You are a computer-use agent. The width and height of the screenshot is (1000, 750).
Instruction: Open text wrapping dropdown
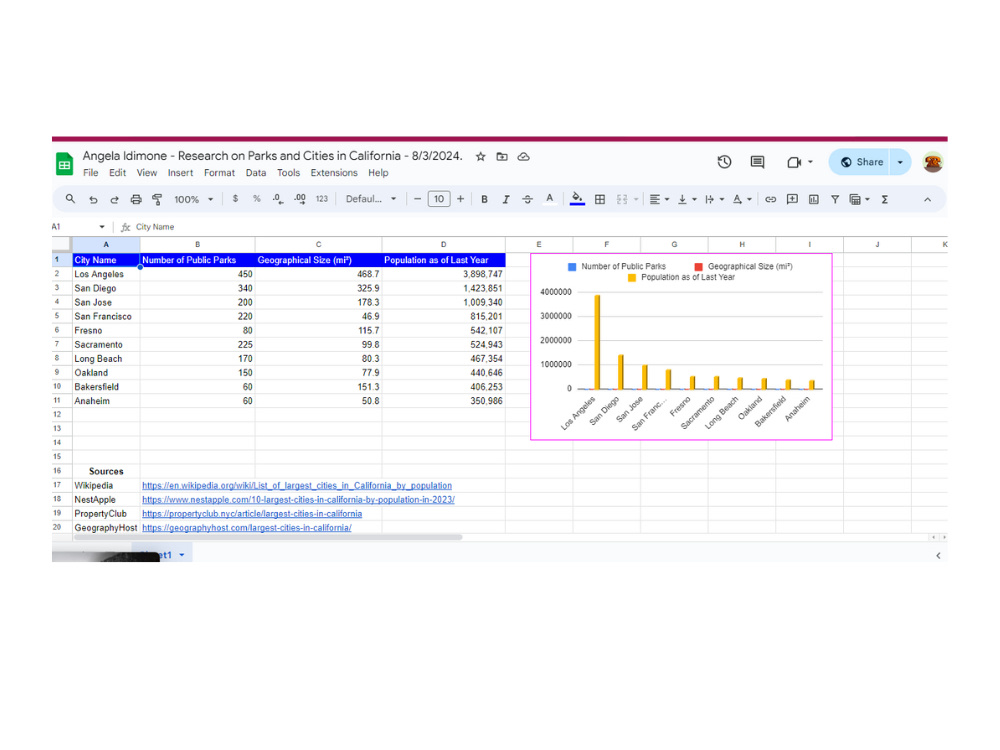714,200
